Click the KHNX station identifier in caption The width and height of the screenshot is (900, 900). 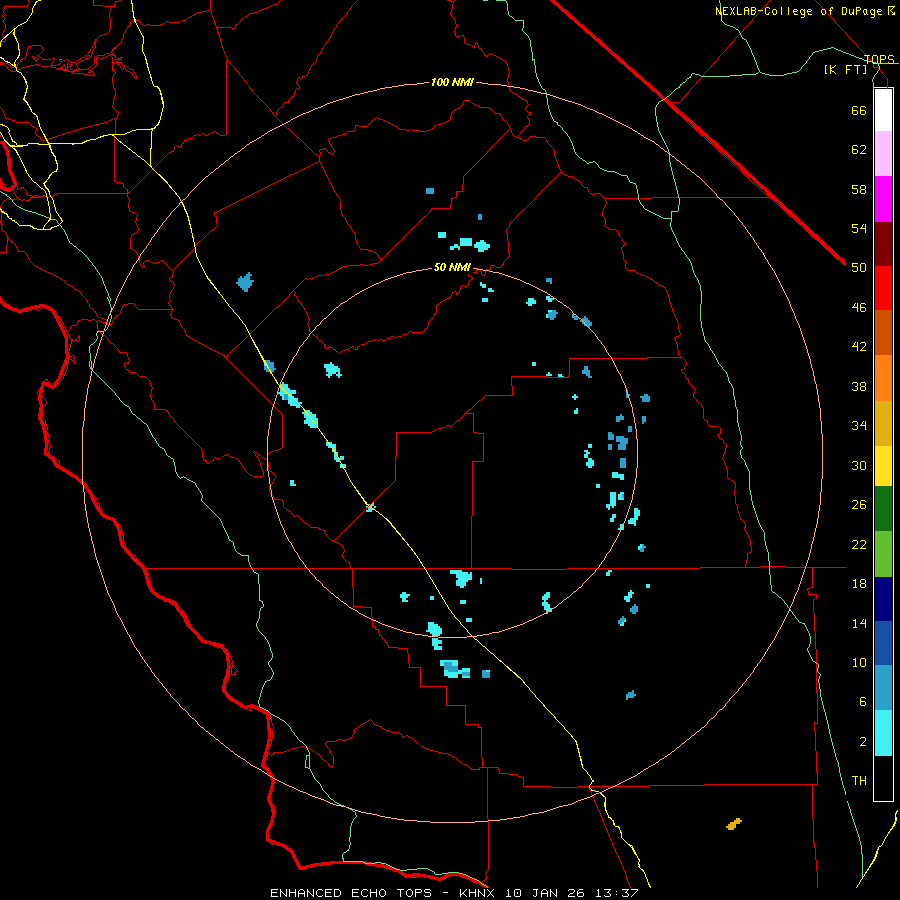479,893
